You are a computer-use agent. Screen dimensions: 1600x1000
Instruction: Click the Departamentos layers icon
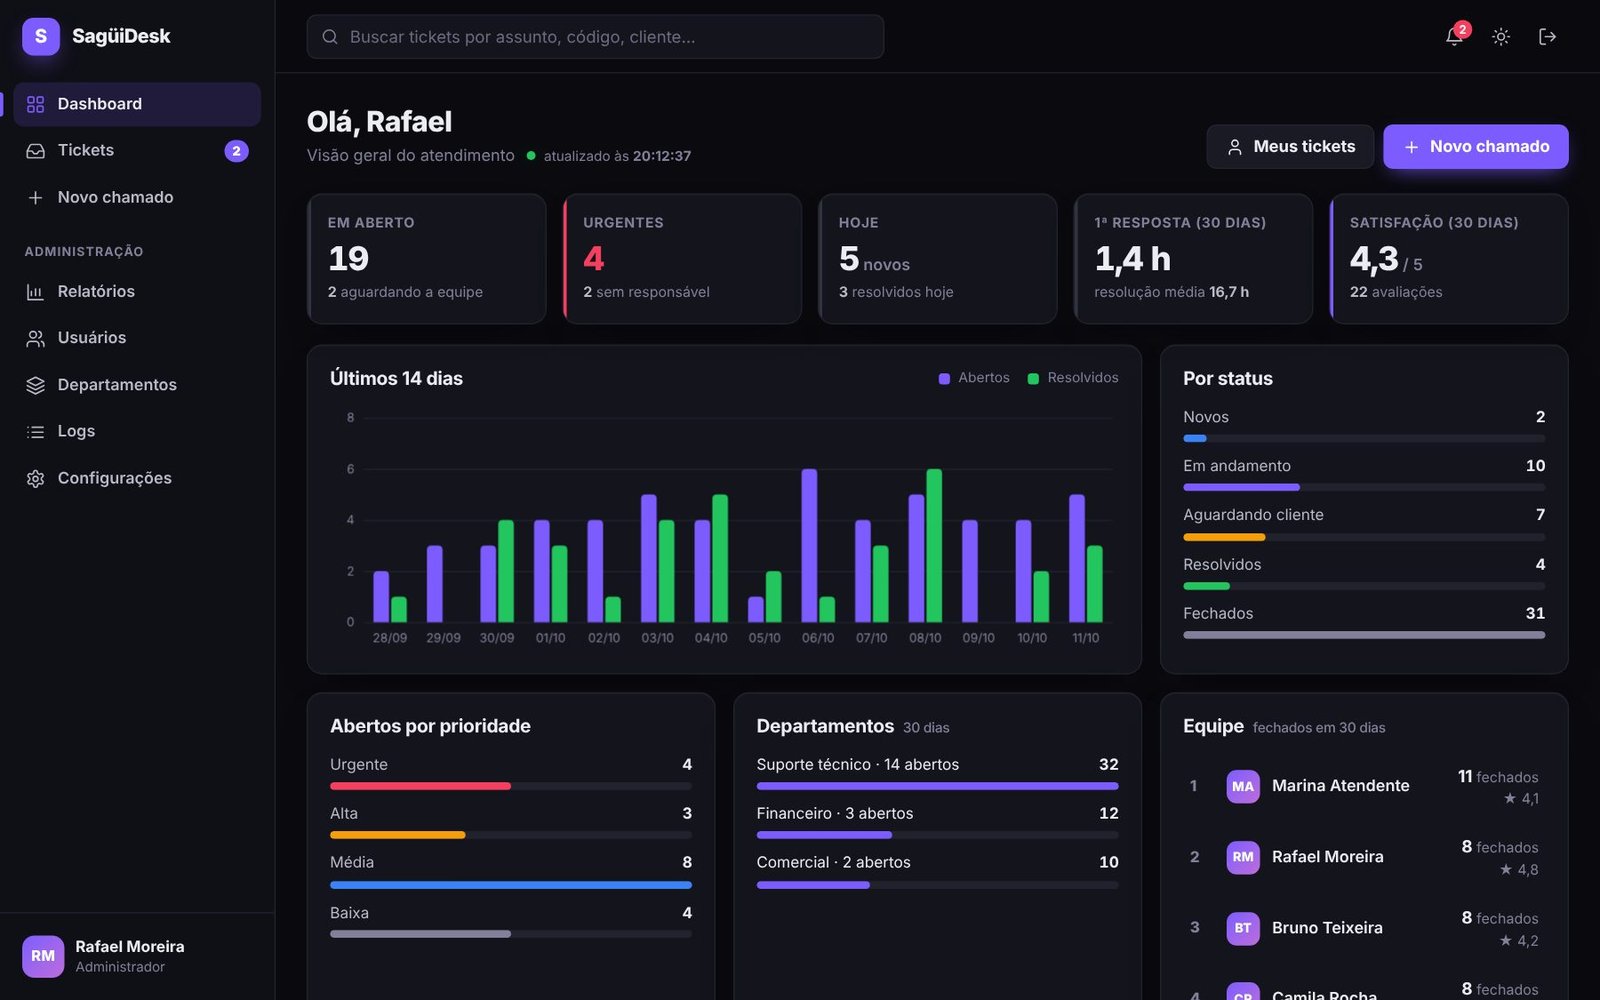36,385
